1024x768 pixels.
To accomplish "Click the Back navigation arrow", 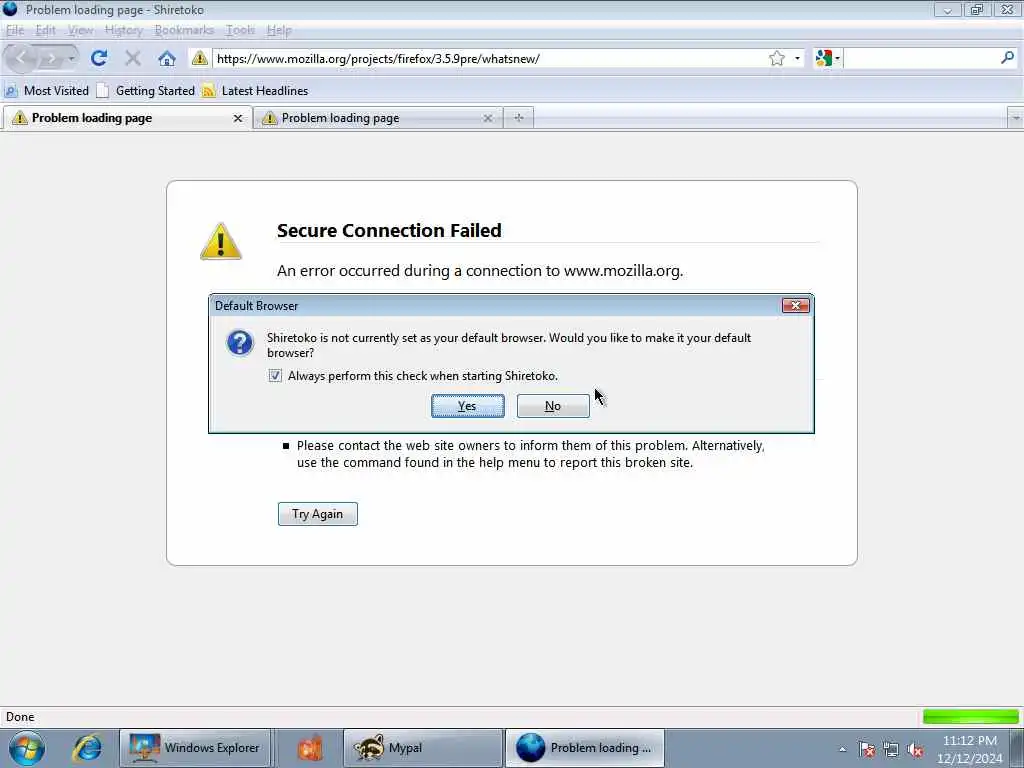I will [21, 59].
